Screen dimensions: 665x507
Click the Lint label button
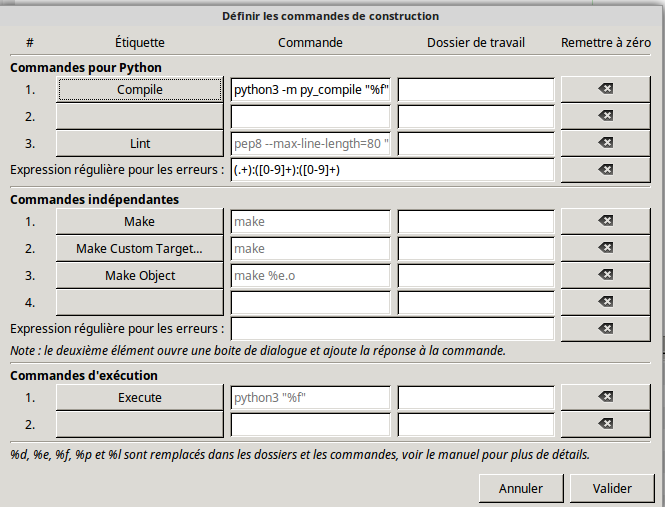pyautogui.click(x=139, y=143)
